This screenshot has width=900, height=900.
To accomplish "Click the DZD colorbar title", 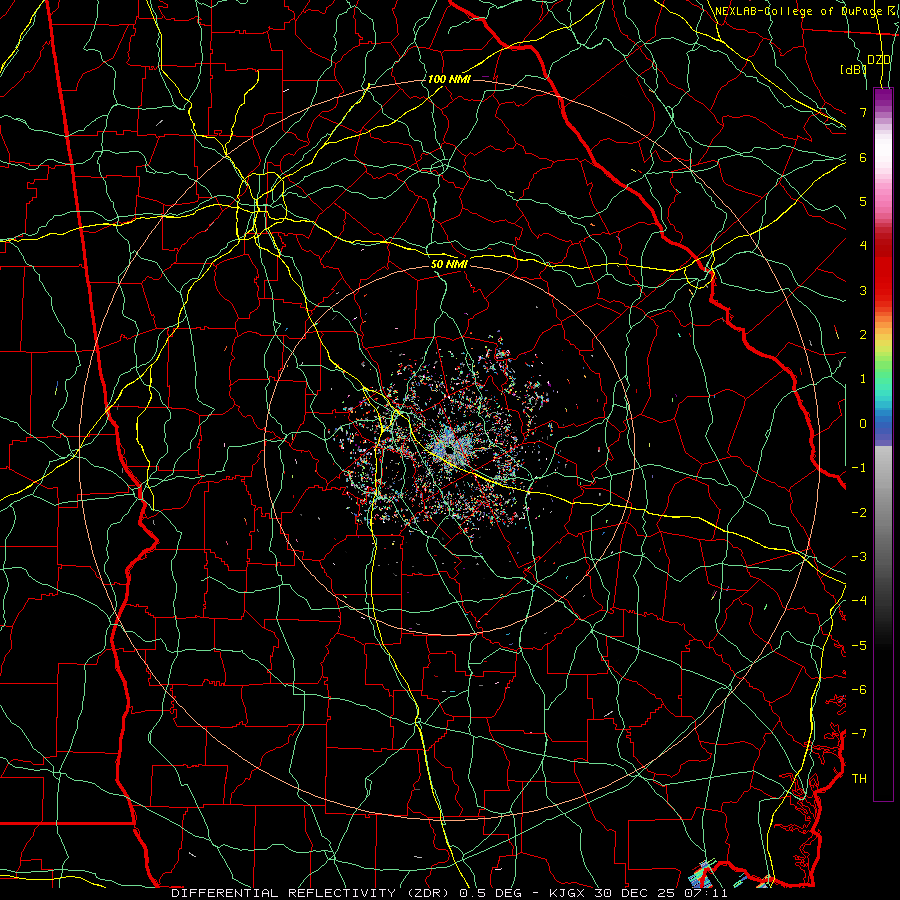I will pos(879,60).
